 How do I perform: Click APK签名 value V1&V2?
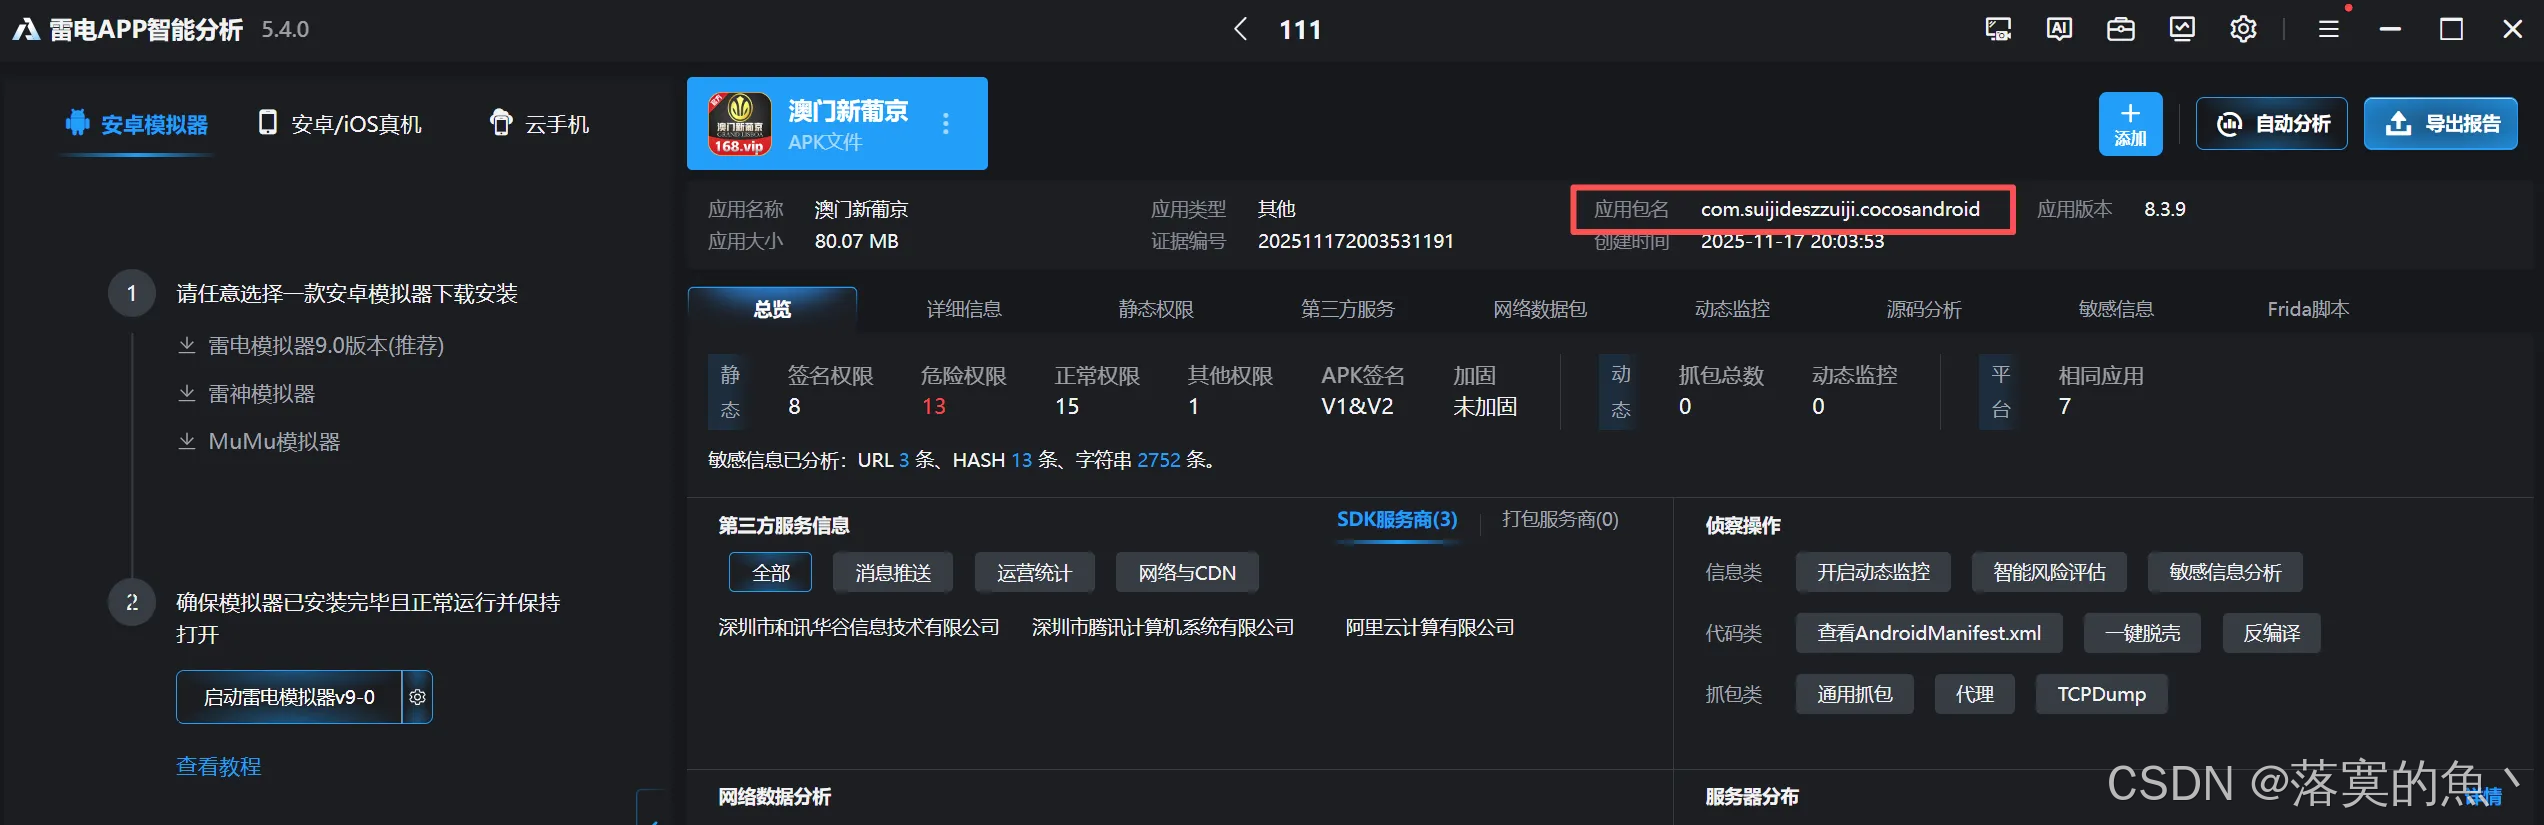coord(1357,406)
